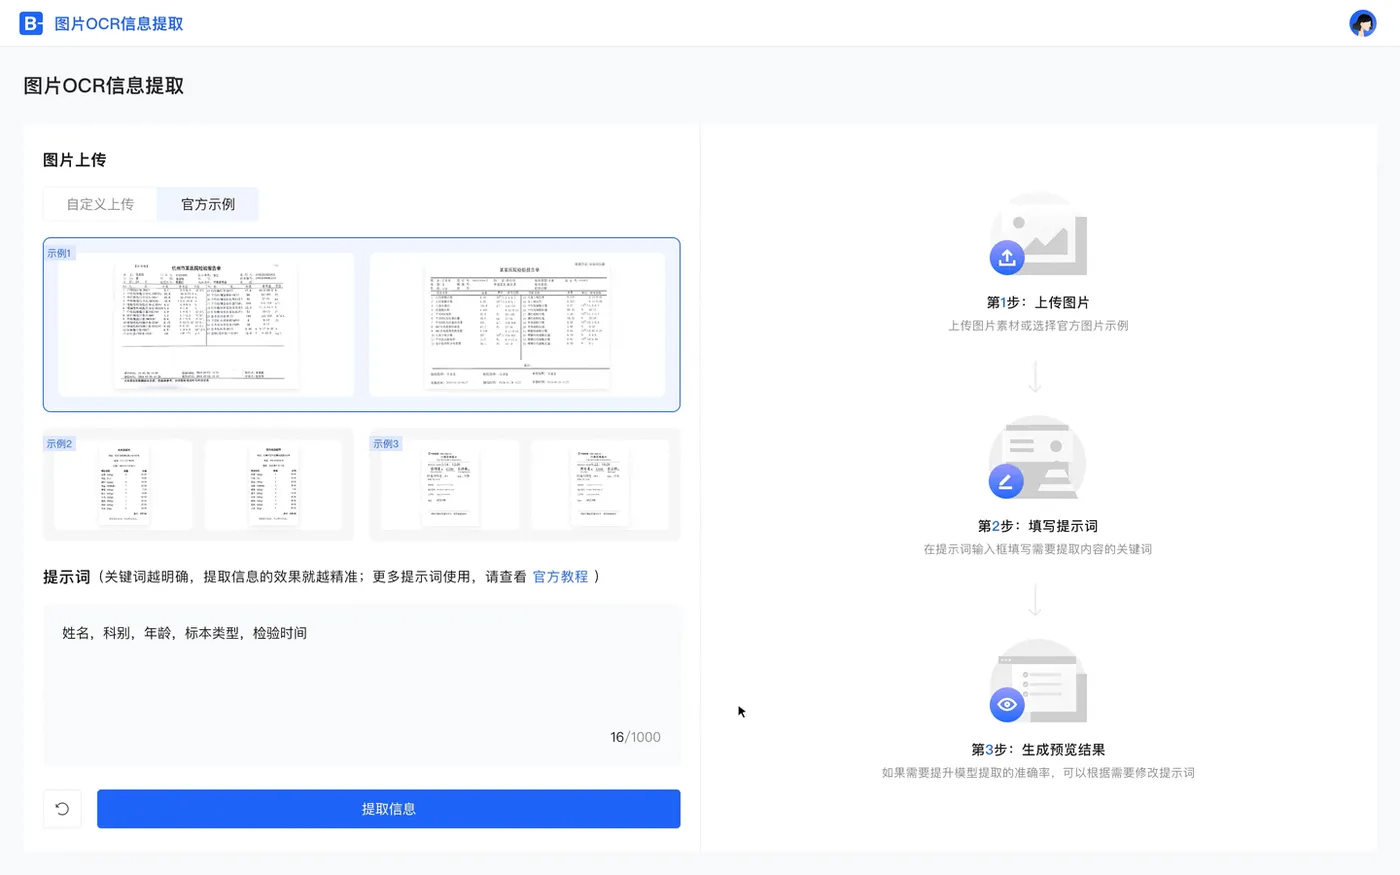This screenshot has width=1400, height=875.
Task: Click the 示例1 label tag
Action: 59,253
